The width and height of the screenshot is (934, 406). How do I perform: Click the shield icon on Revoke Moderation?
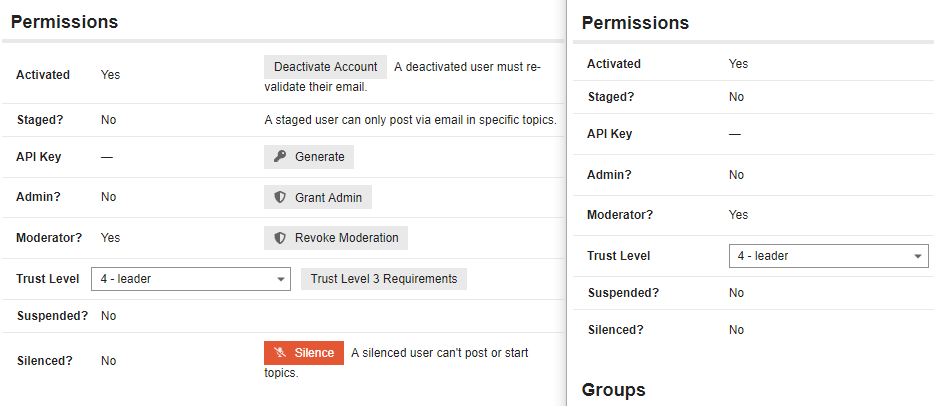tap(280, 238)
